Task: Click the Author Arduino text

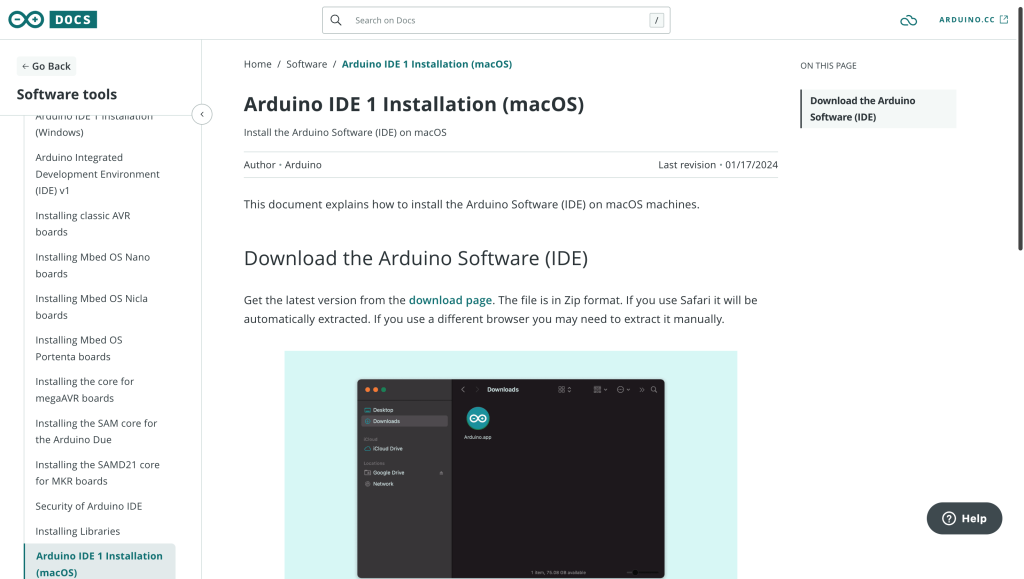Action: tap(282, 164)
